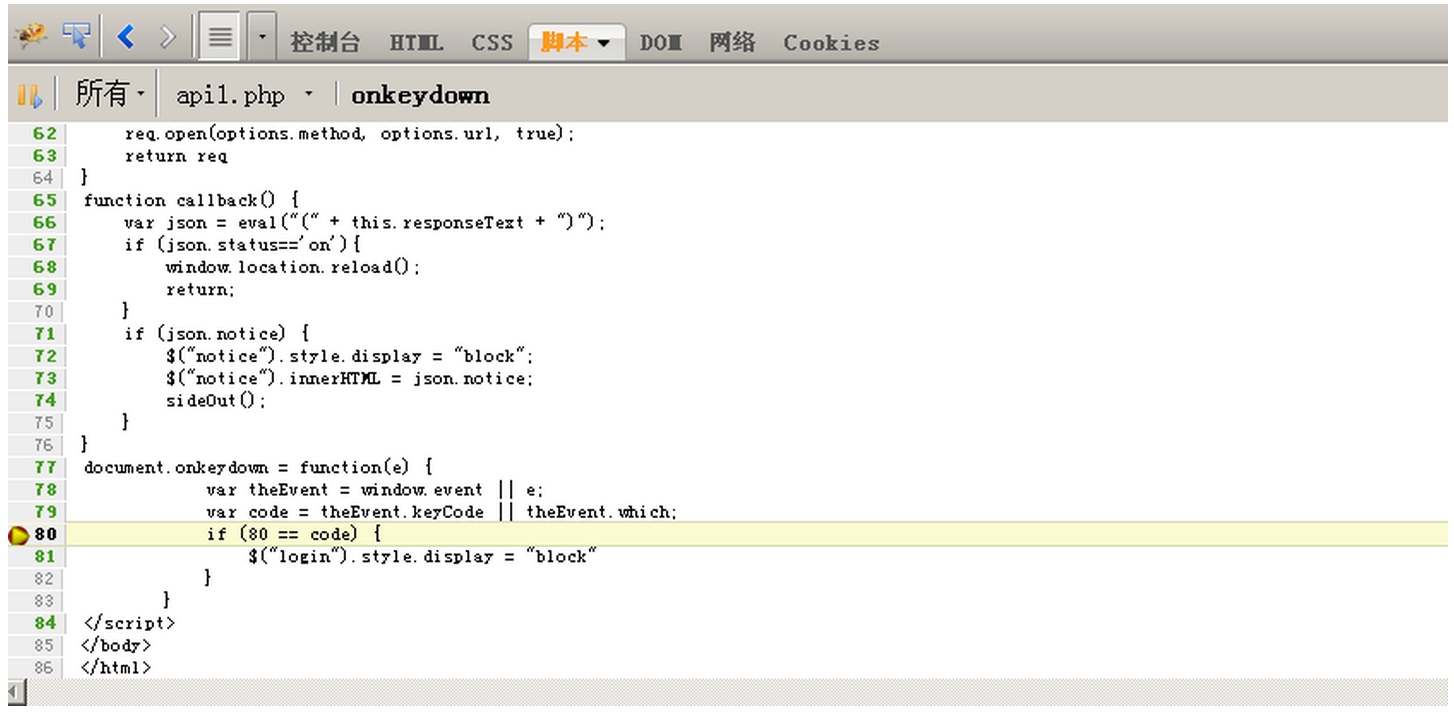Open the api1.php file selector dropdown
Image resolution: width=1454 pixels, height=712 pixels.
pos(245,95)
